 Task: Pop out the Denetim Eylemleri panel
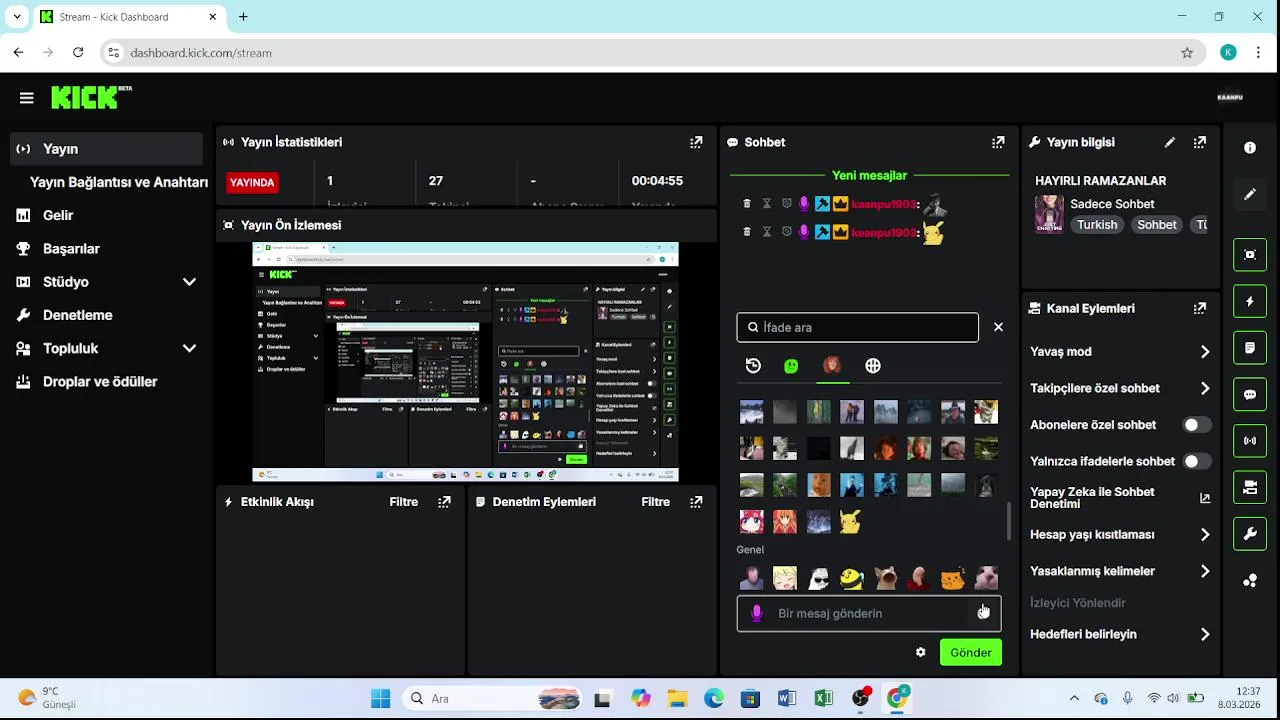pyautogui.click(x=696, y=502)
